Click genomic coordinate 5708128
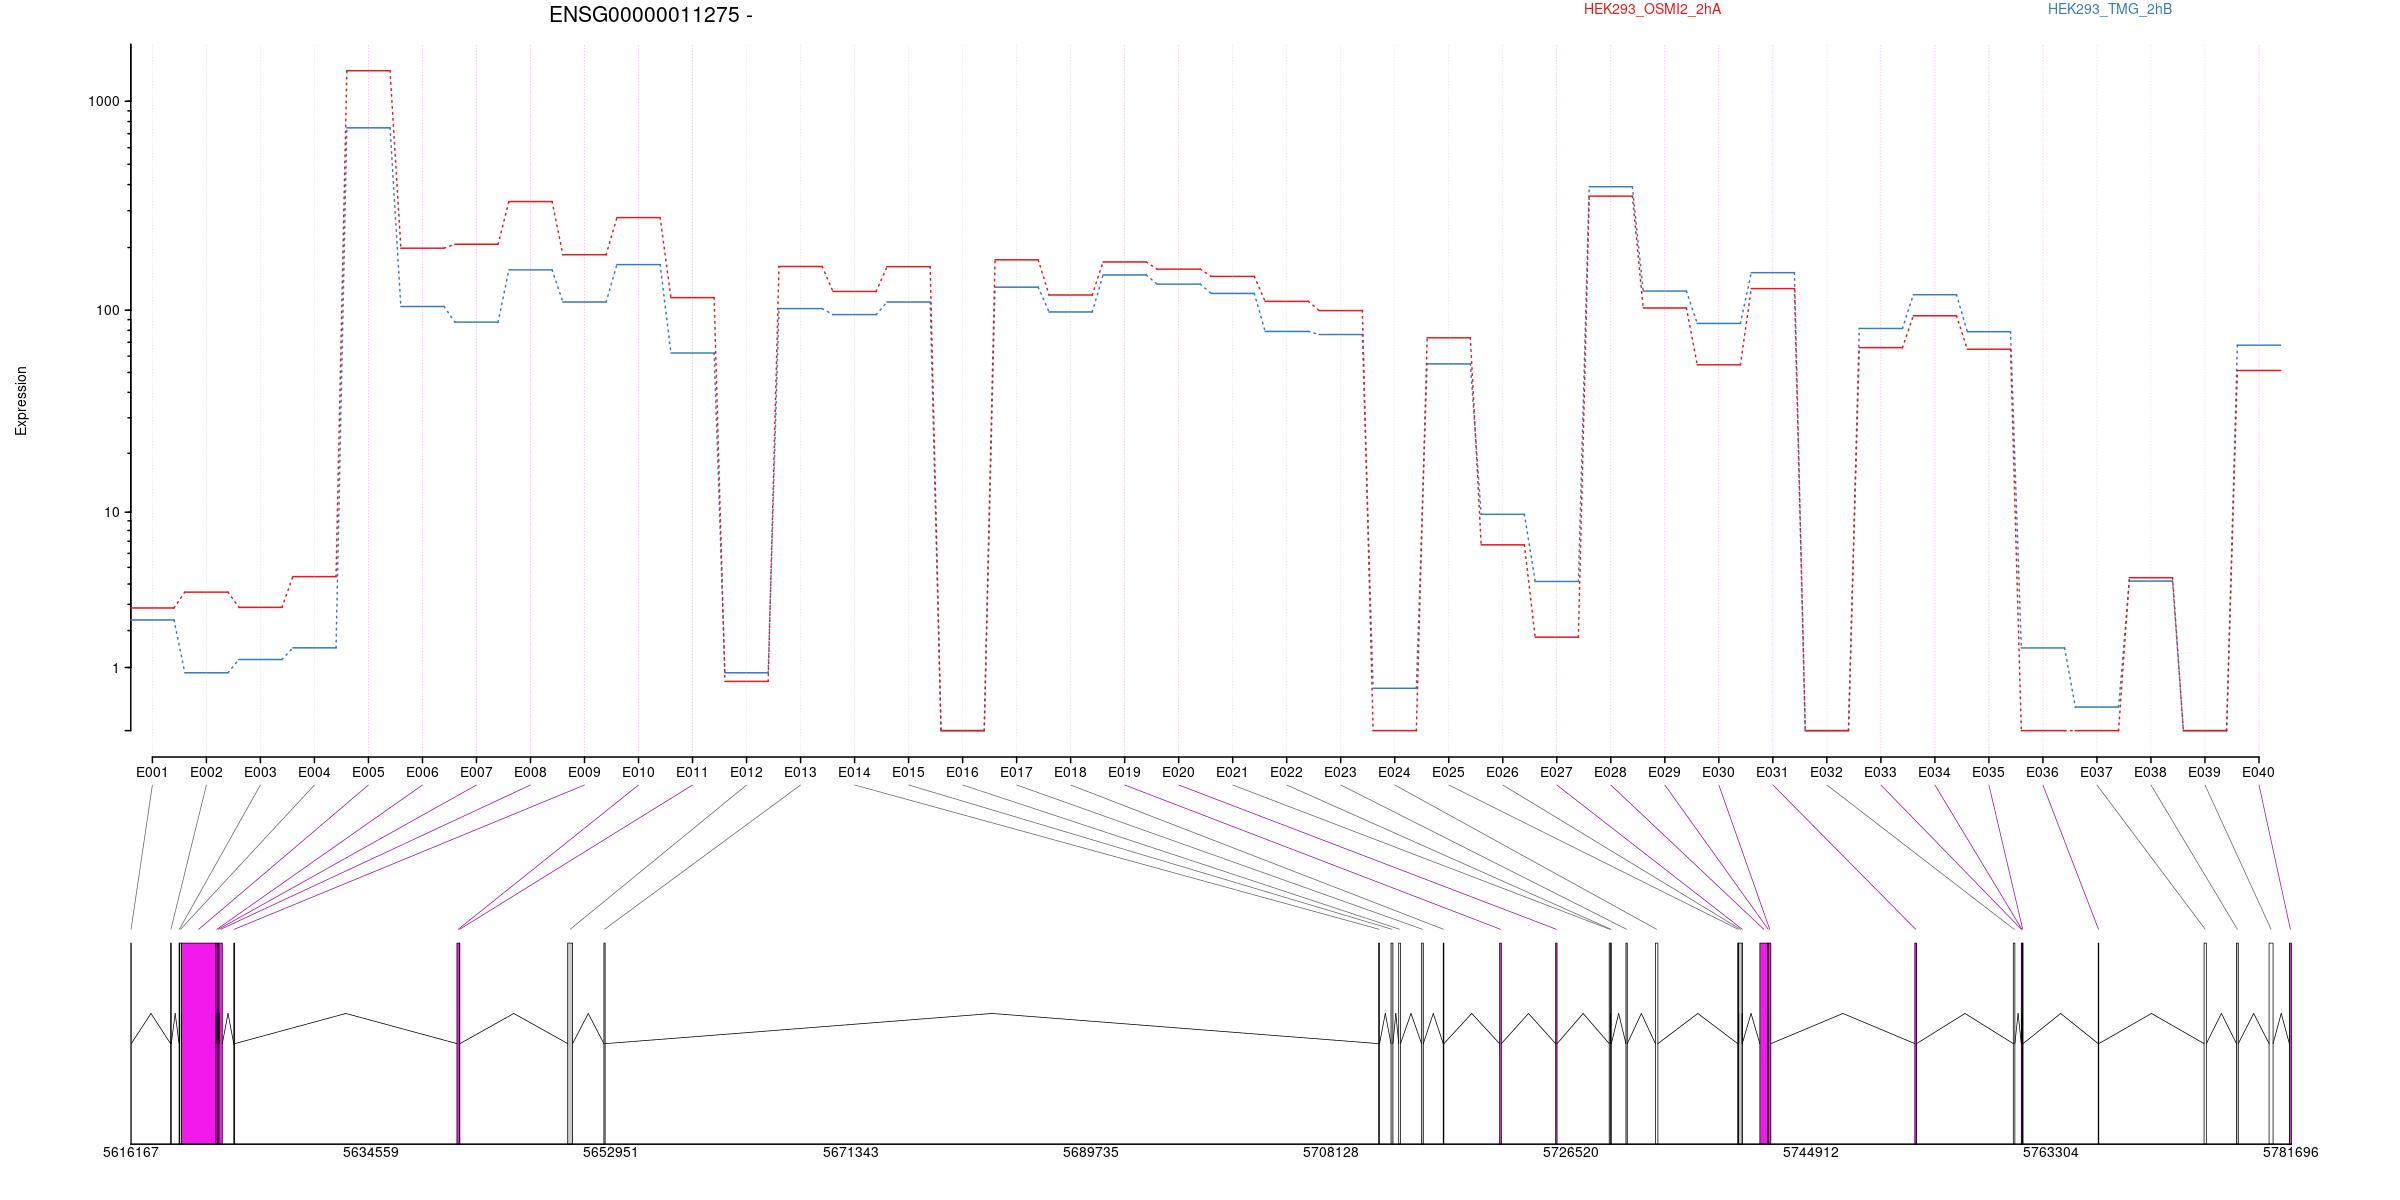Screen dimensions: 2400x1200 pos(1331,1152)
